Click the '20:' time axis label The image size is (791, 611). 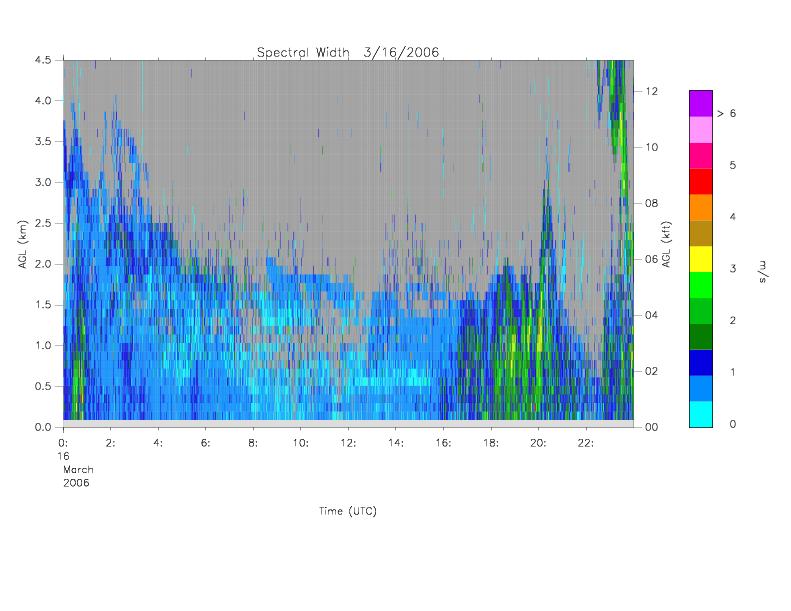coord(538,443)
